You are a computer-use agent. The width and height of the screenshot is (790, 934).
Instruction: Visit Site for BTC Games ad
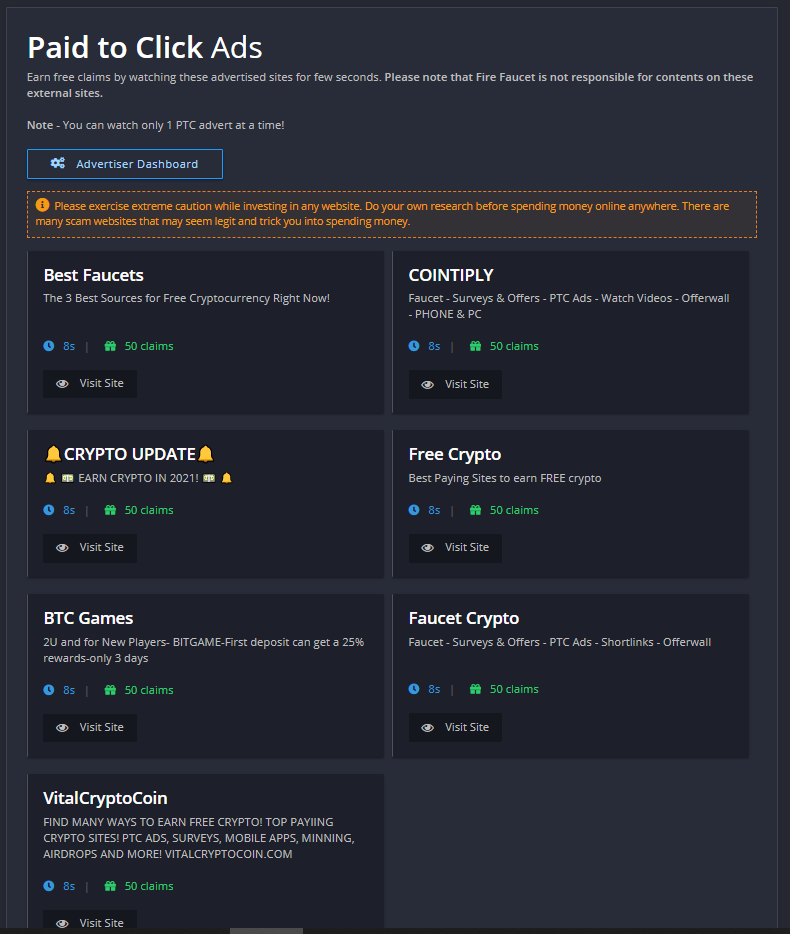(90, 727)
